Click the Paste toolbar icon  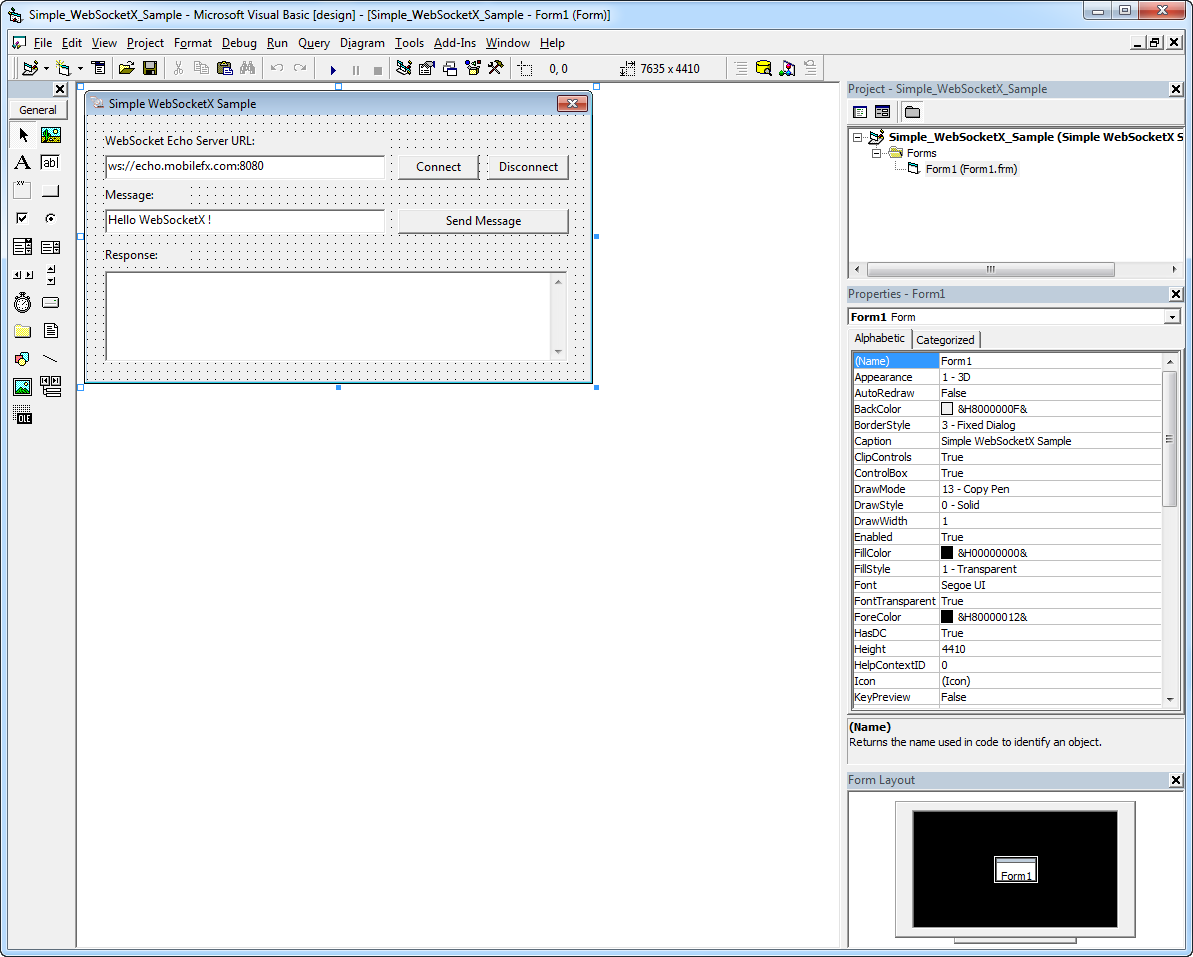pos(224,68)
